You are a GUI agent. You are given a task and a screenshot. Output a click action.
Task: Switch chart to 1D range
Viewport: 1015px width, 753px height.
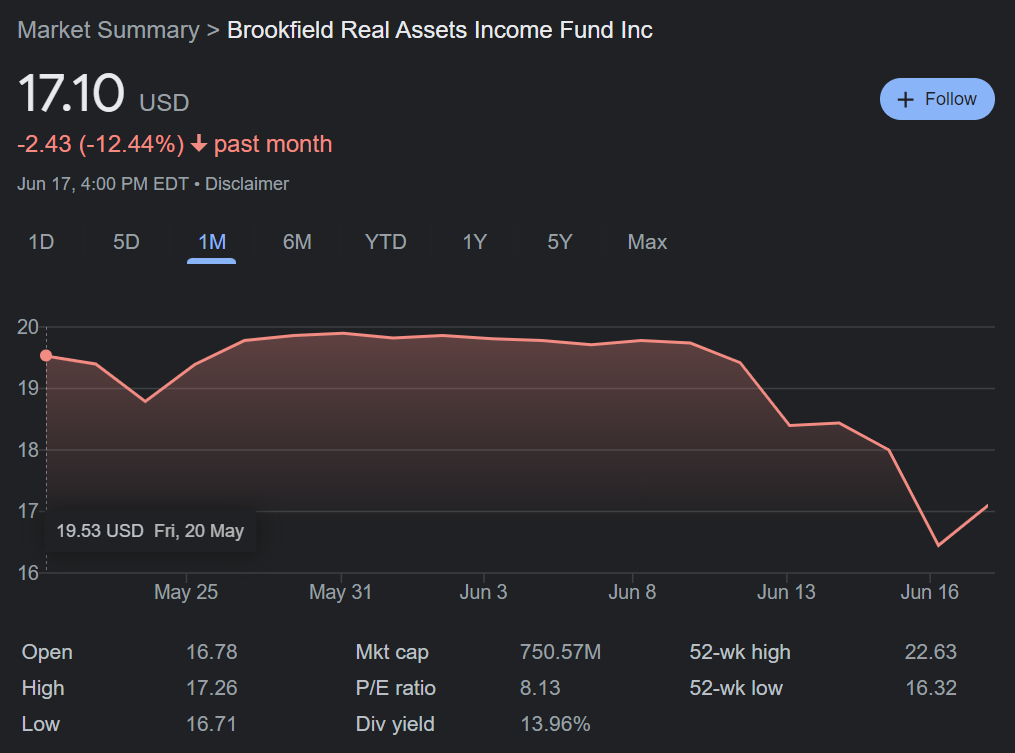(41, 242)
